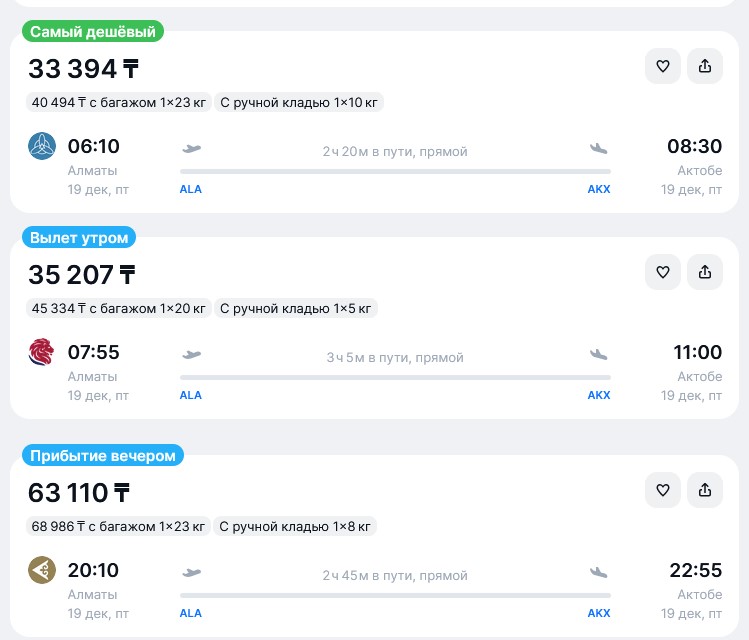Image resolution: width=749 pixels, height=640 pixels.
Task: Click the airline logo of 20:10 flight
Action: (42, 571)
